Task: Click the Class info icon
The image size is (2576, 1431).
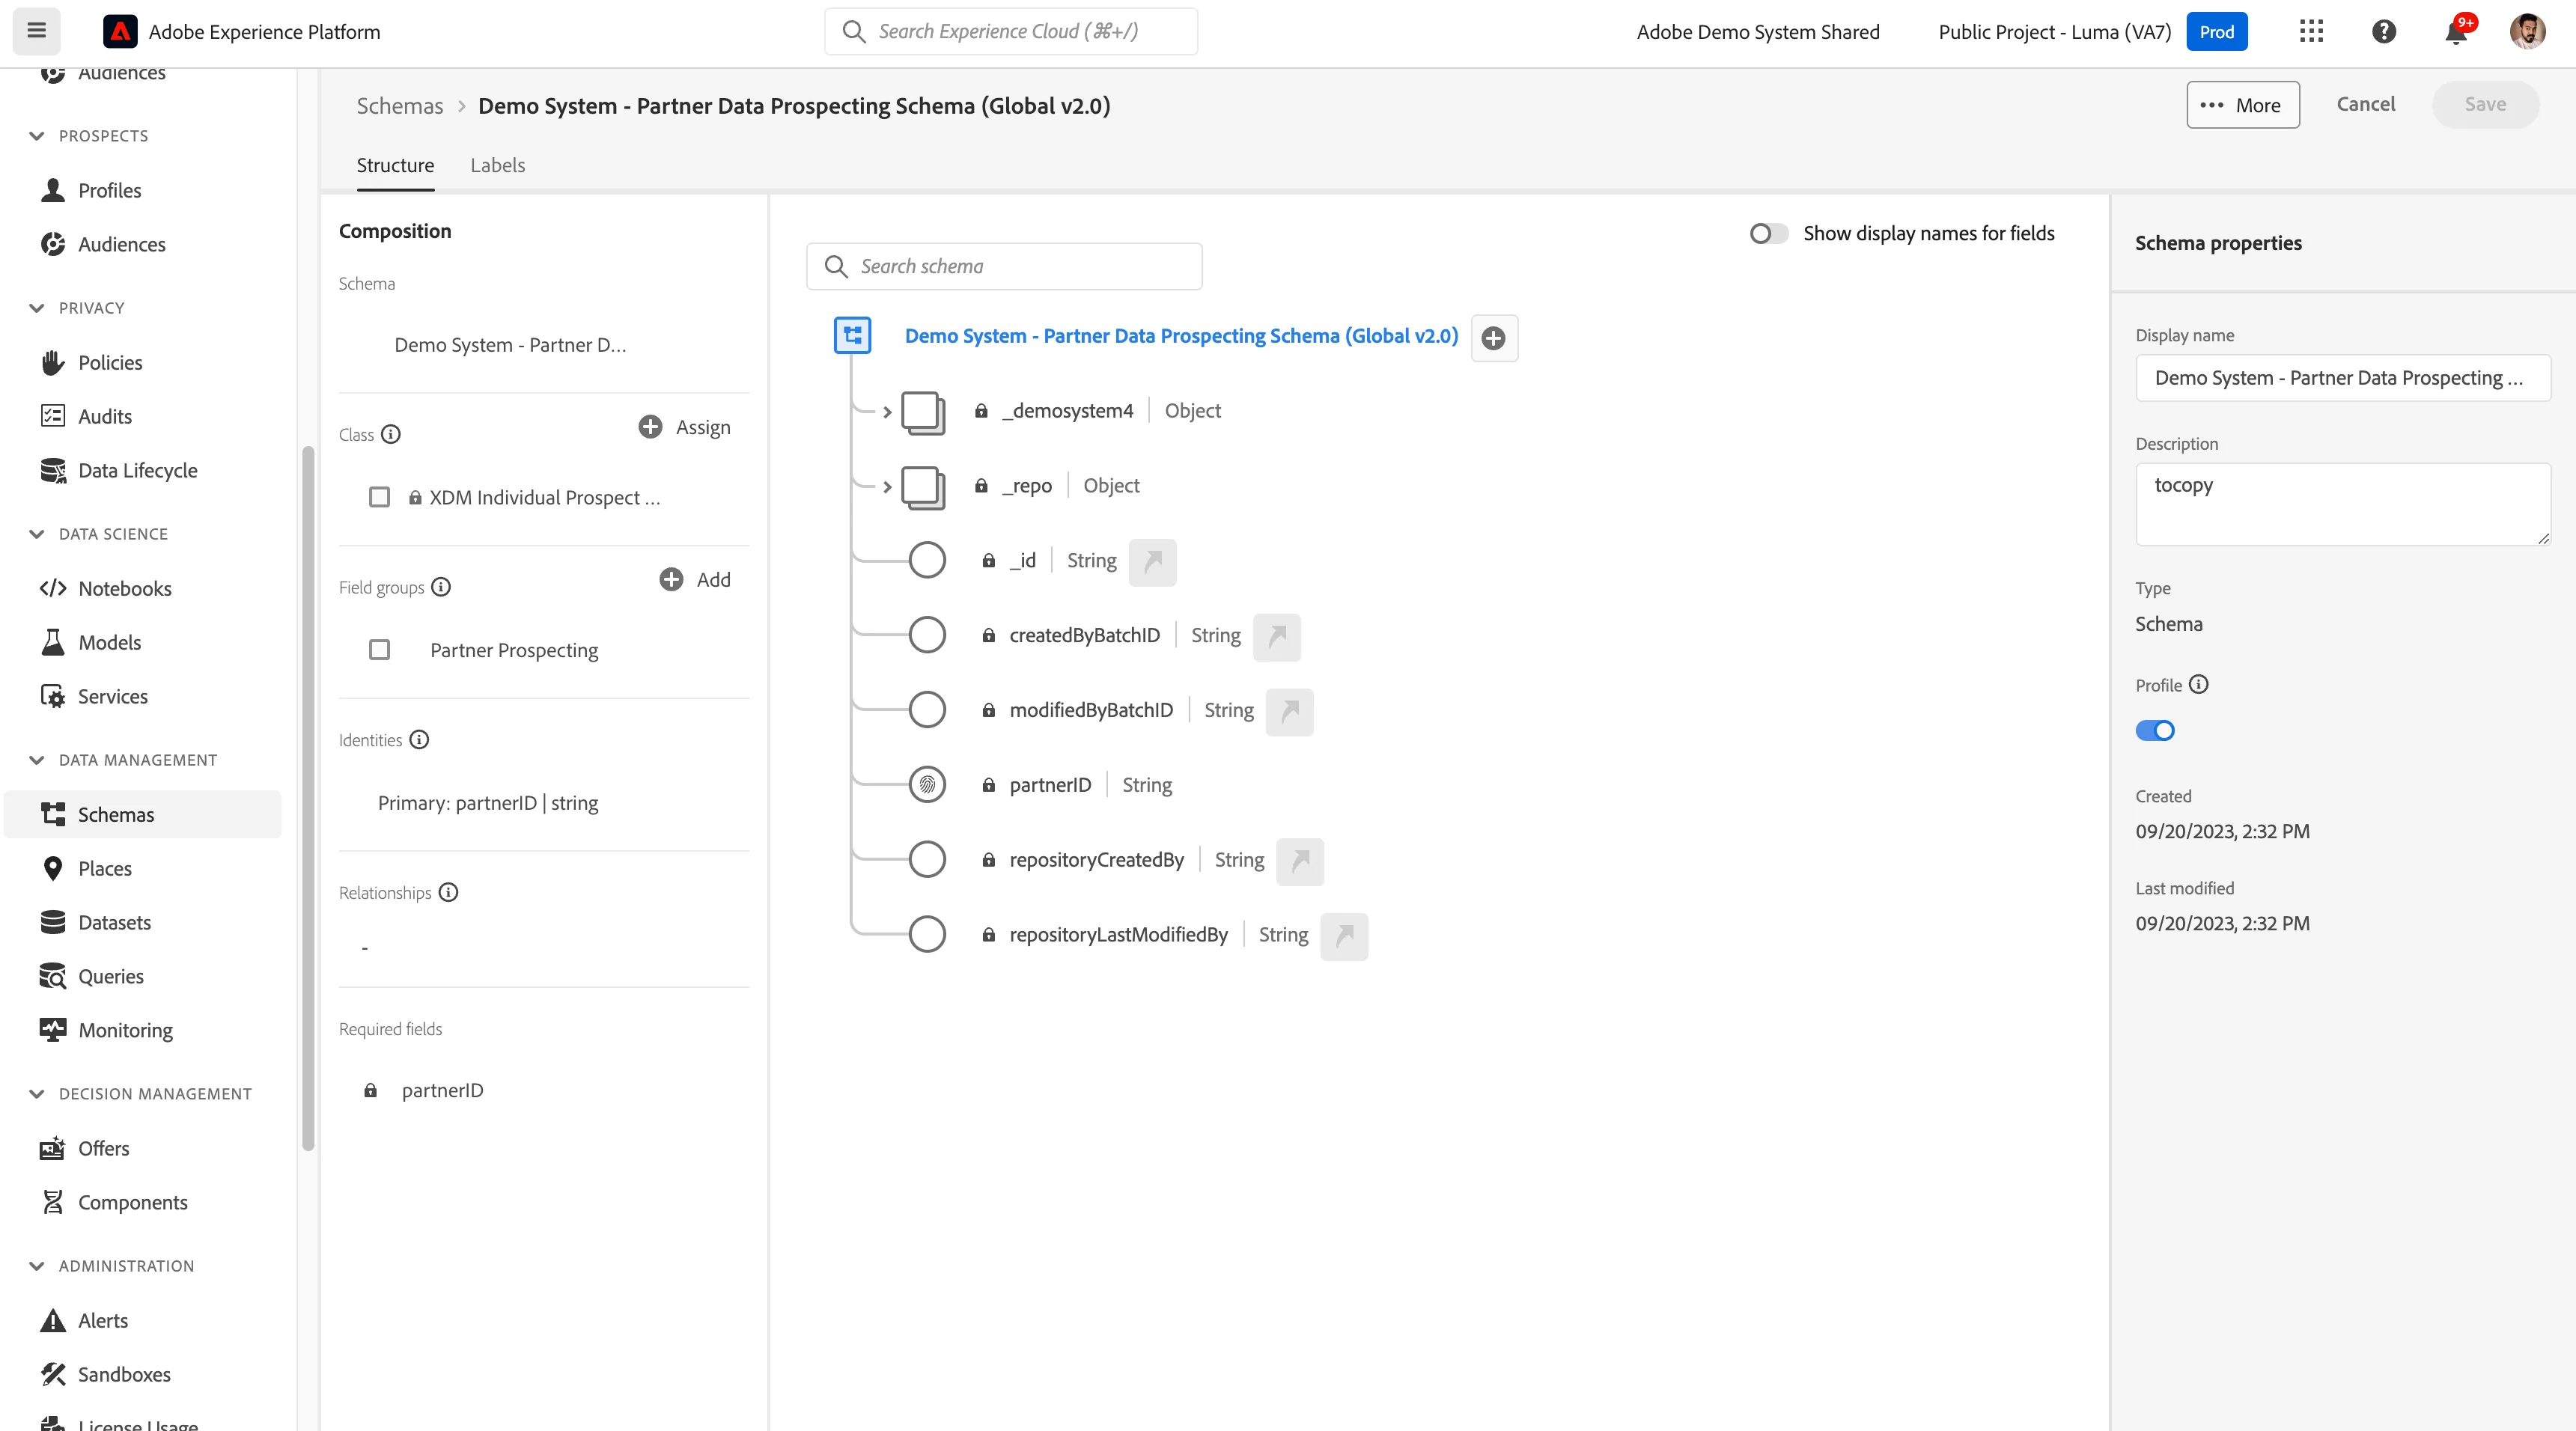Action: (x=391, y=434)
